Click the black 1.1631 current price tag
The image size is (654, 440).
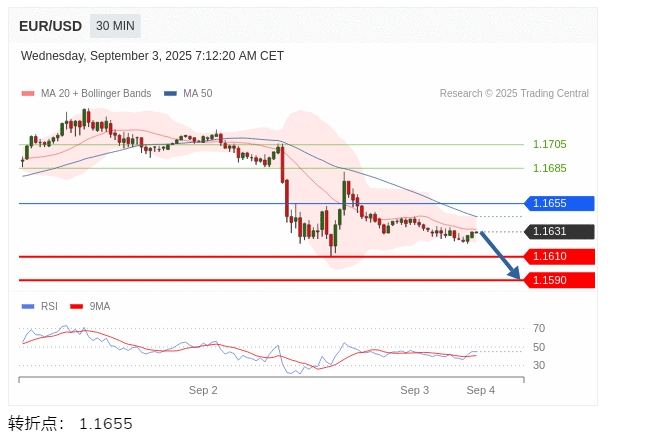click(x=559, y=231)
